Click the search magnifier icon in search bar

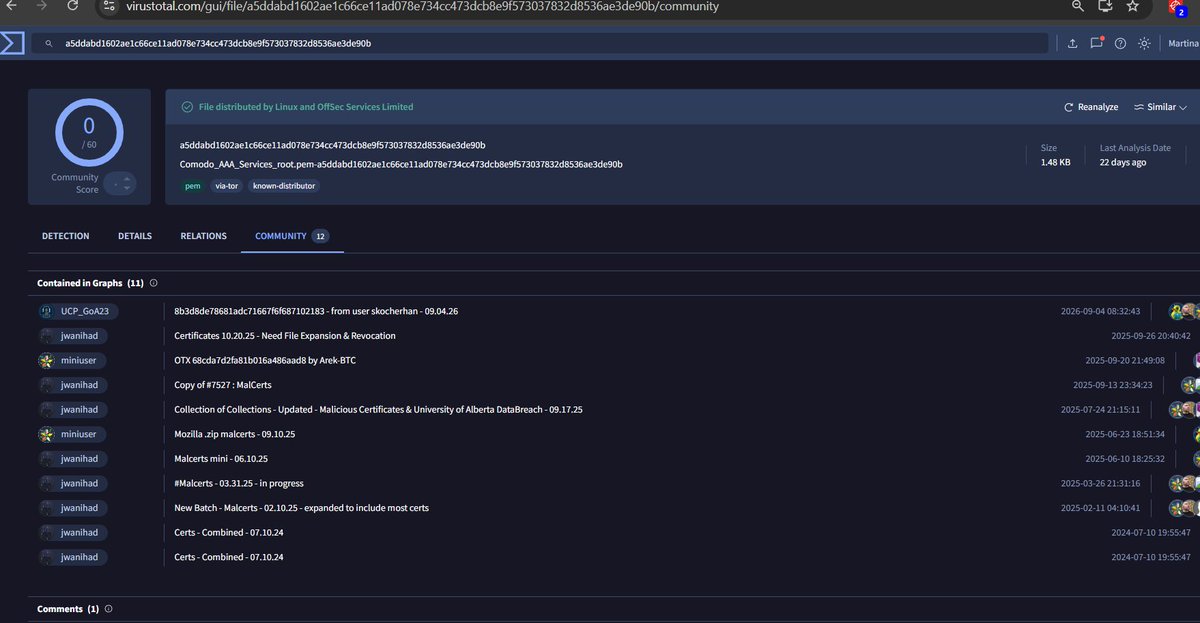coord(47,44)
